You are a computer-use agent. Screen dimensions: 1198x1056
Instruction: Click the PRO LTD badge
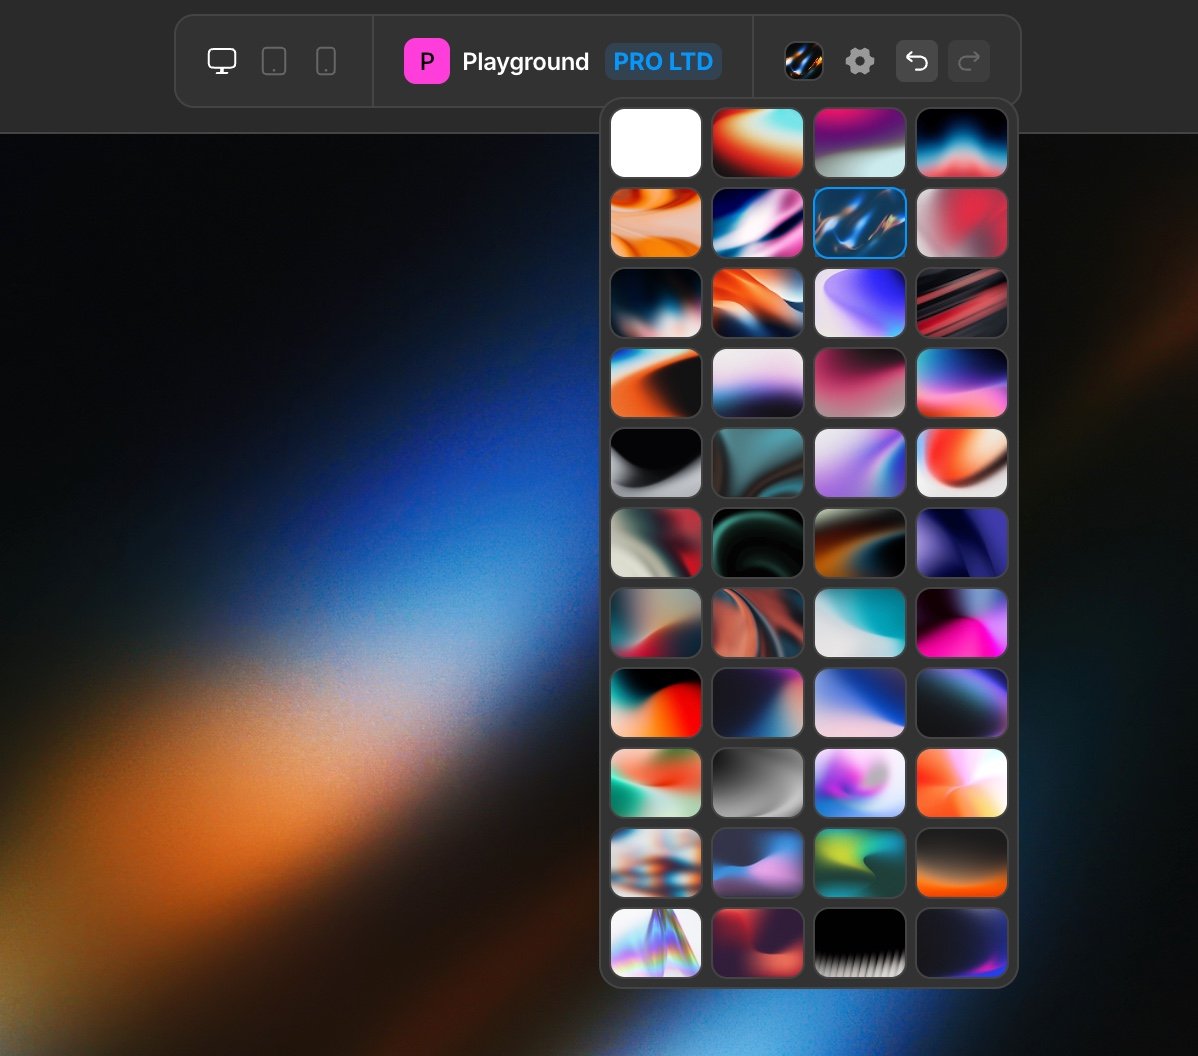pyautogui.click(x=663, y=61)
